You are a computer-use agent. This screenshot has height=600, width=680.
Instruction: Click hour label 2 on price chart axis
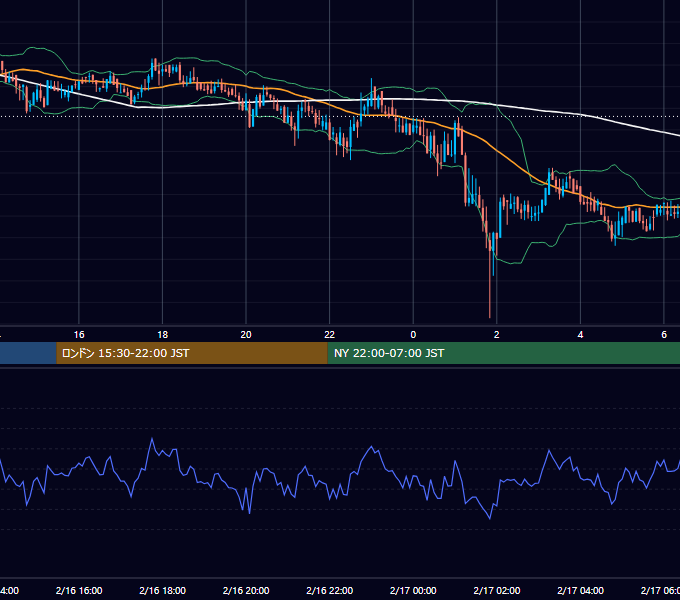coord(497,335)
